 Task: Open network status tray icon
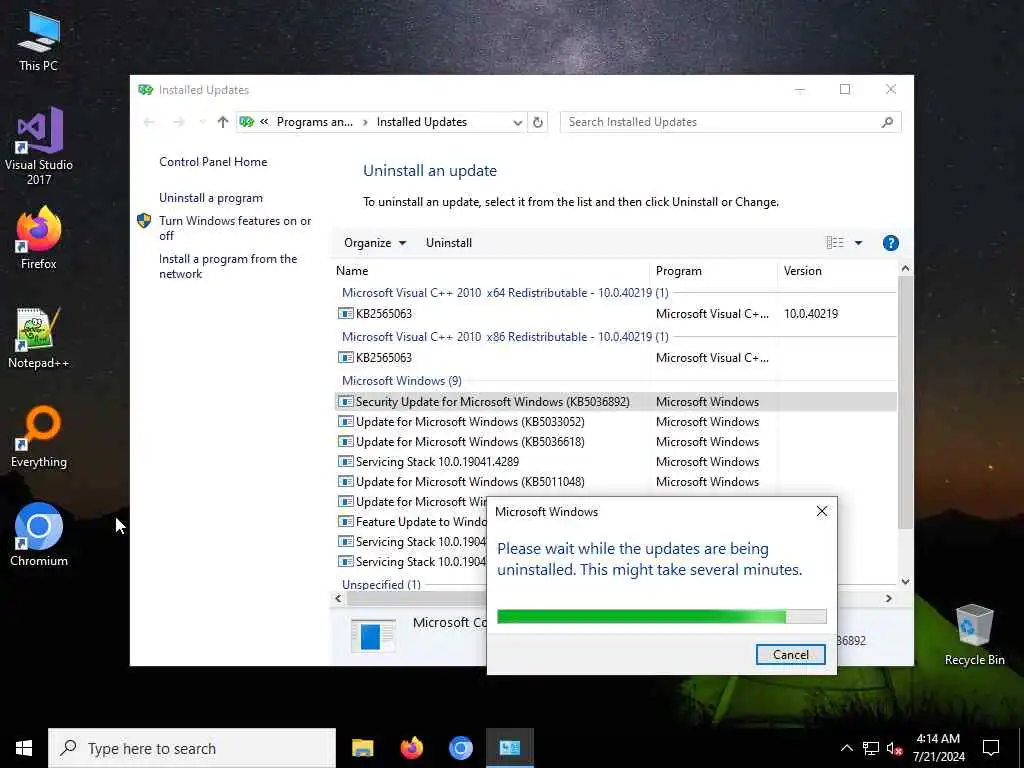pos(871,748)
